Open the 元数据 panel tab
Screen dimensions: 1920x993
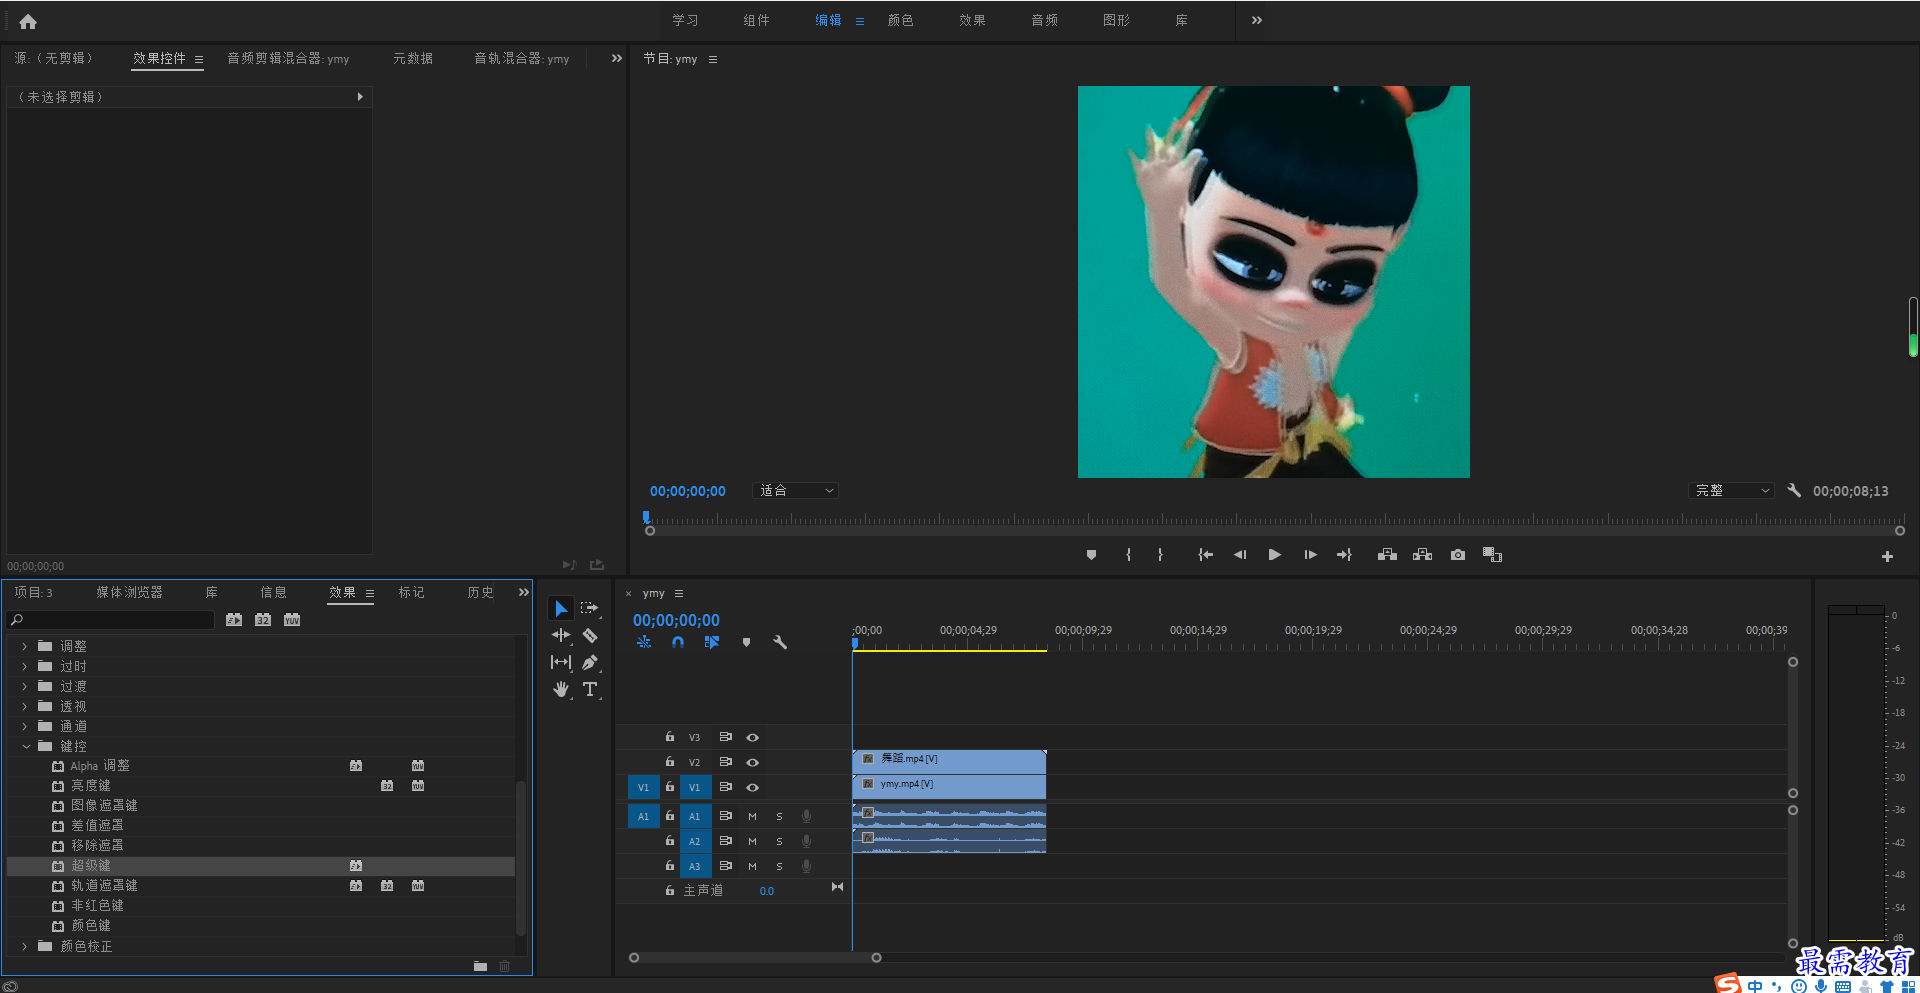pyautogui.click(x=413, y=59)
